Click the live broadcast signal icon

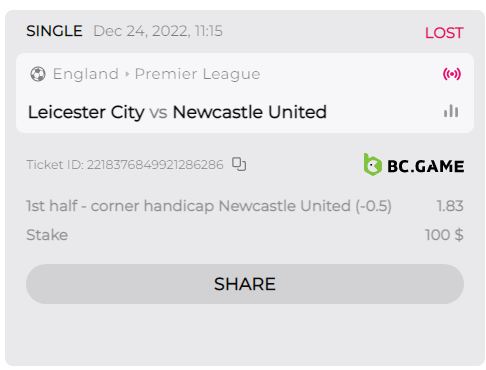tap(452, 74)
